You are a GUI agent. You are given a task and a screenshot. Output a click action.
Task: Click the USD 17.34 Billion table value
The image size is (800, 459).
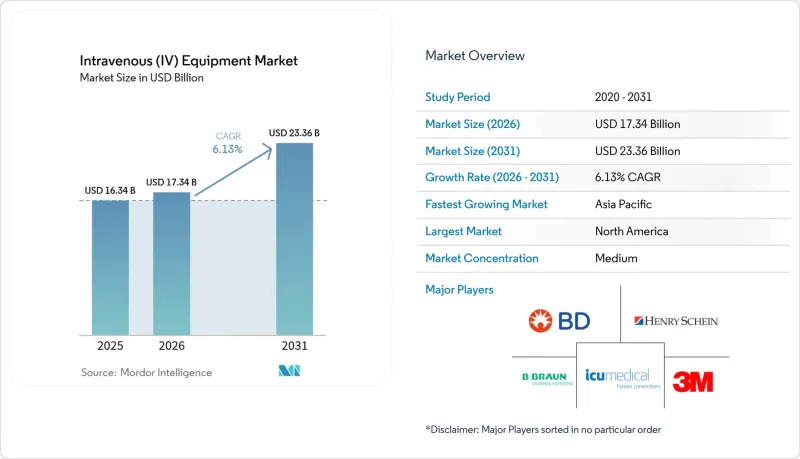[637, 124]
